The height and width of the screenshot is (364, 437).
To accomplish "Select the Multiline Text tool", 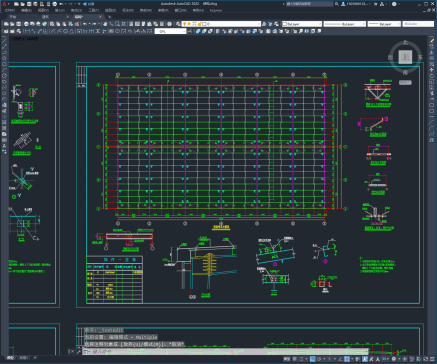I will [4, 146].
